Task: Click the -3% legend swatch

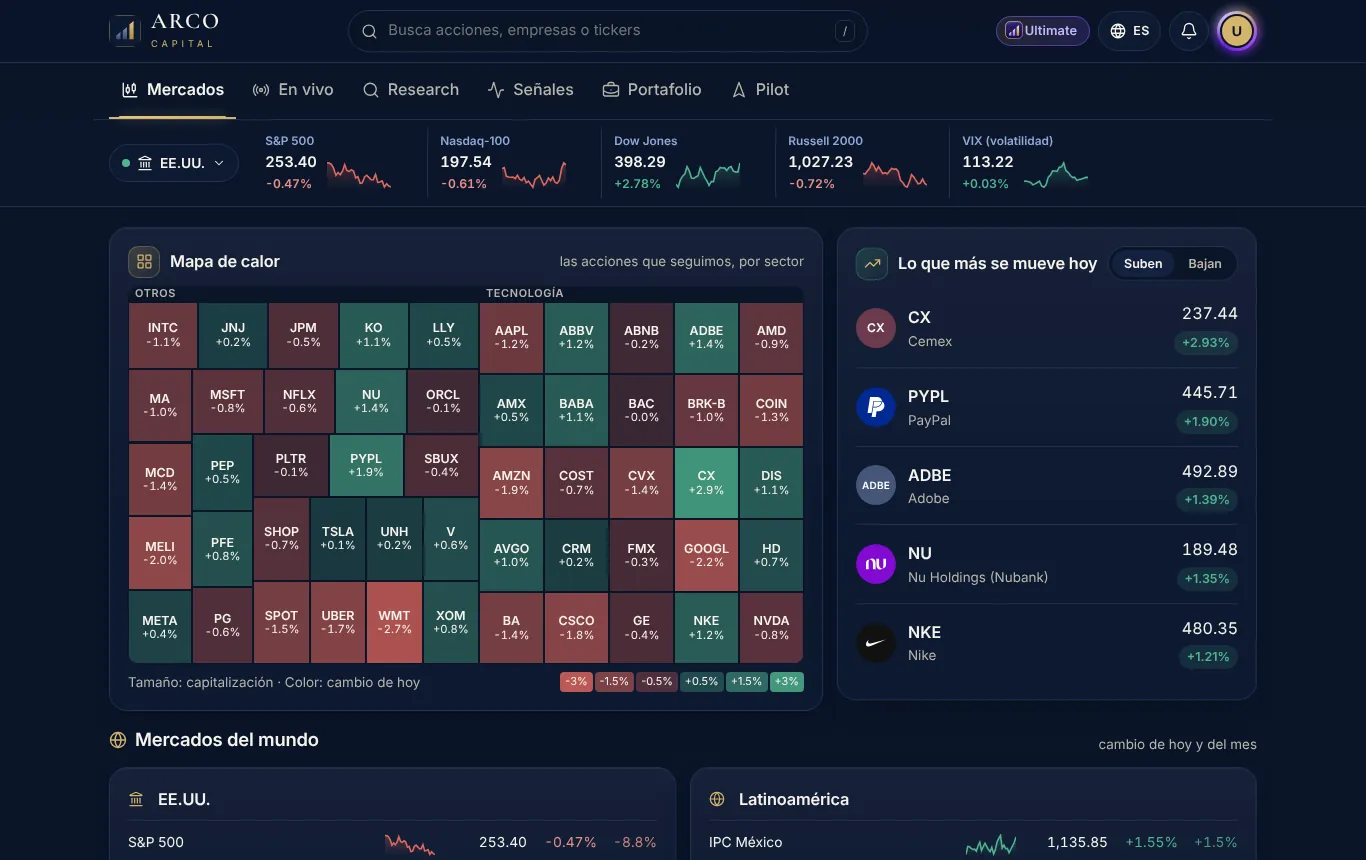Action: tap(576, 682)
